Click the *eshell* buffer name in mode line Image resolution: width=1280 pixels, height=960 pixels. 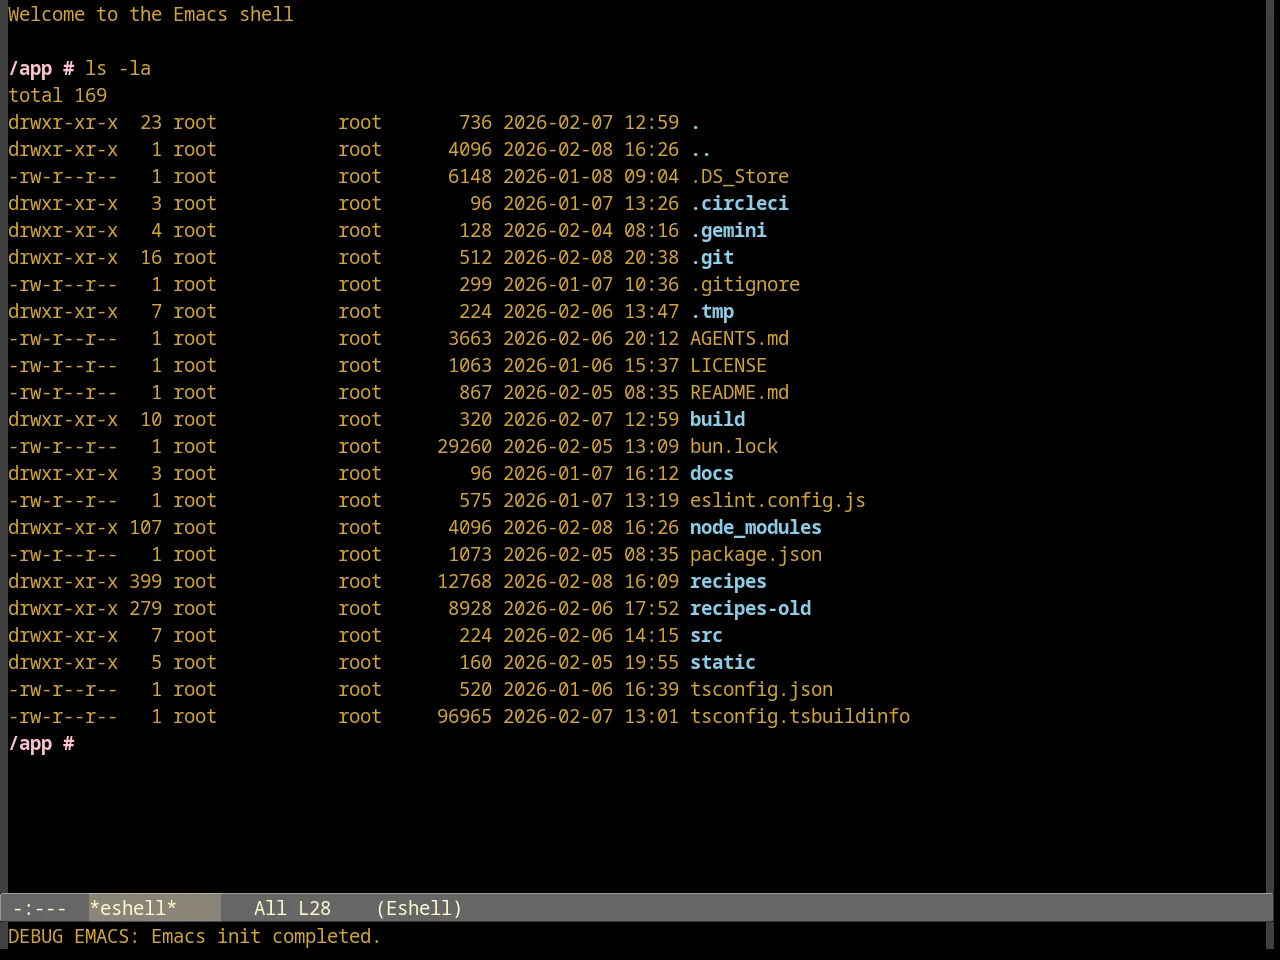[x=133, y=908]
